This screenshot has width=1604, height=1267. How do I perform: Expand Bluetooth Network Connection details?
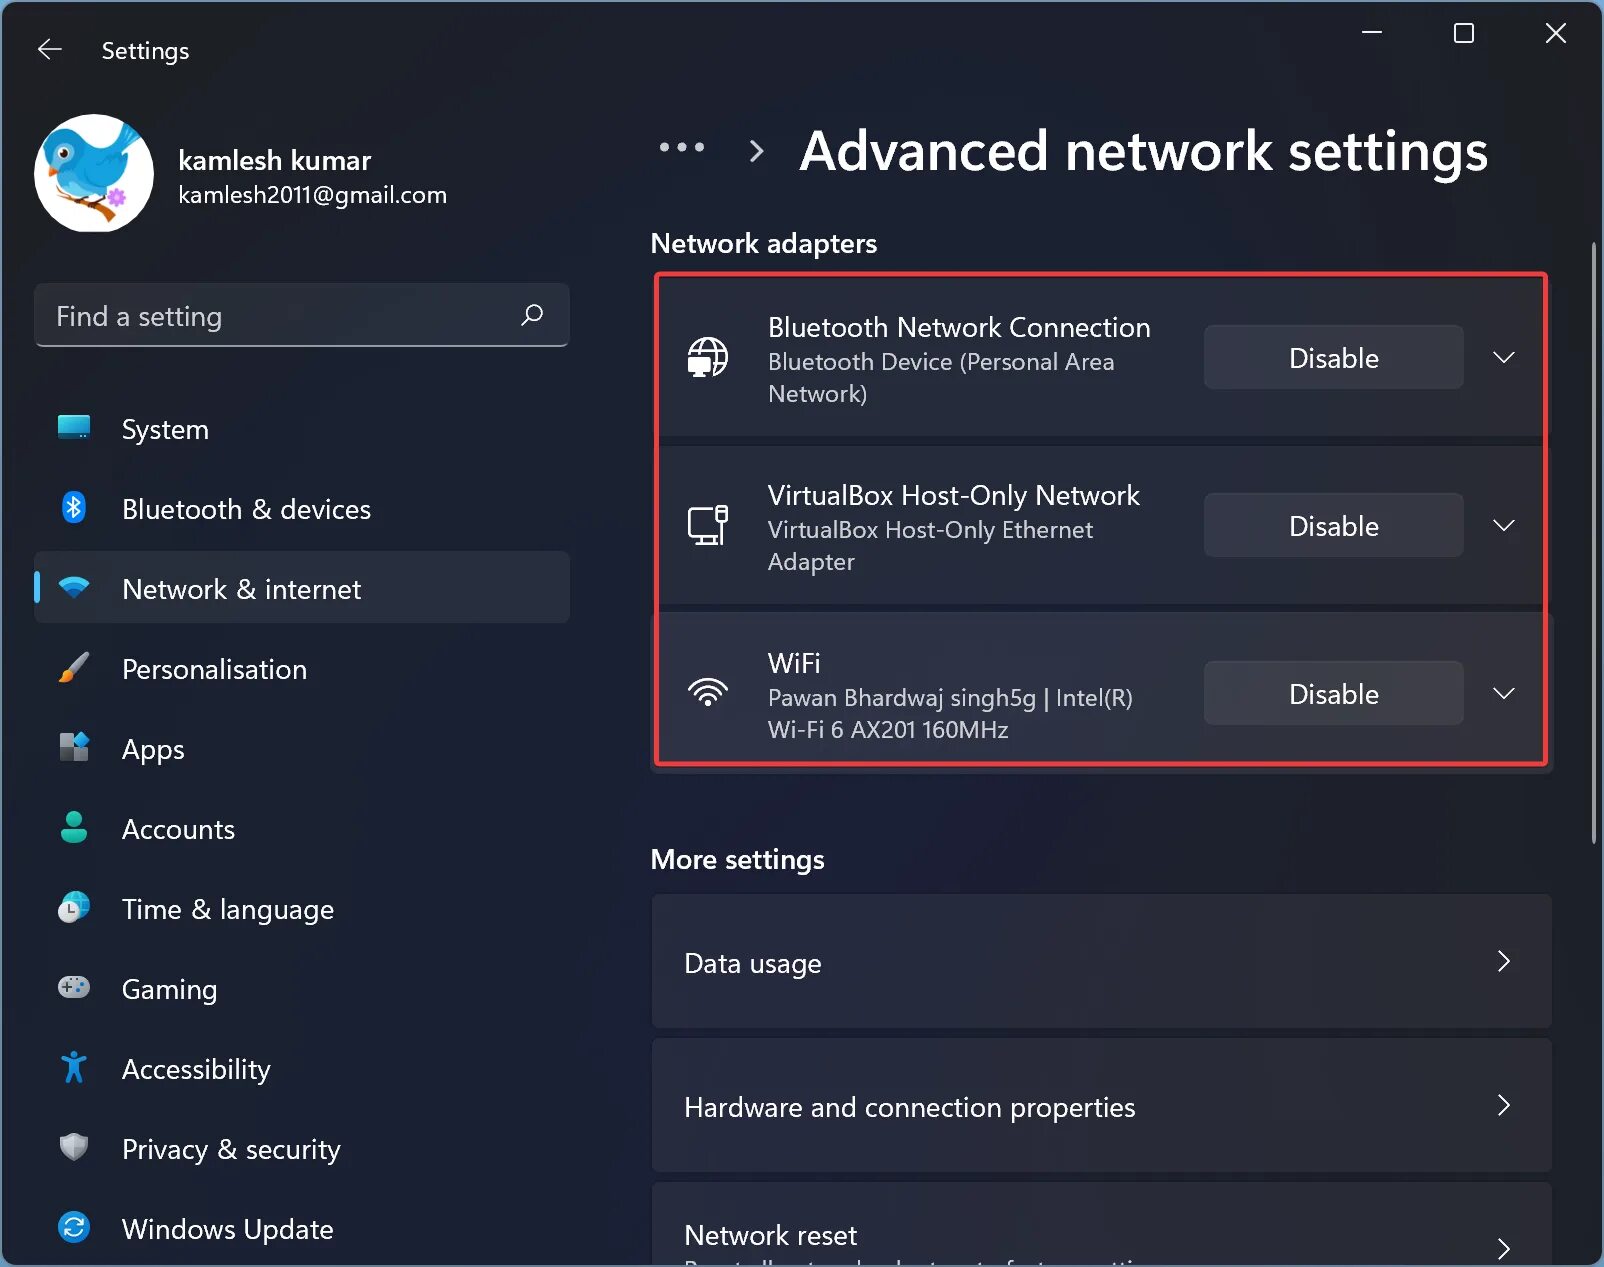[x=1503, y=357]
